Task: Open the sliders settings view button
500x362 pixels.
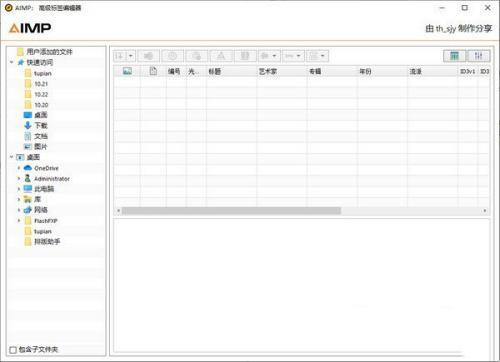Action: click(479, 56)
